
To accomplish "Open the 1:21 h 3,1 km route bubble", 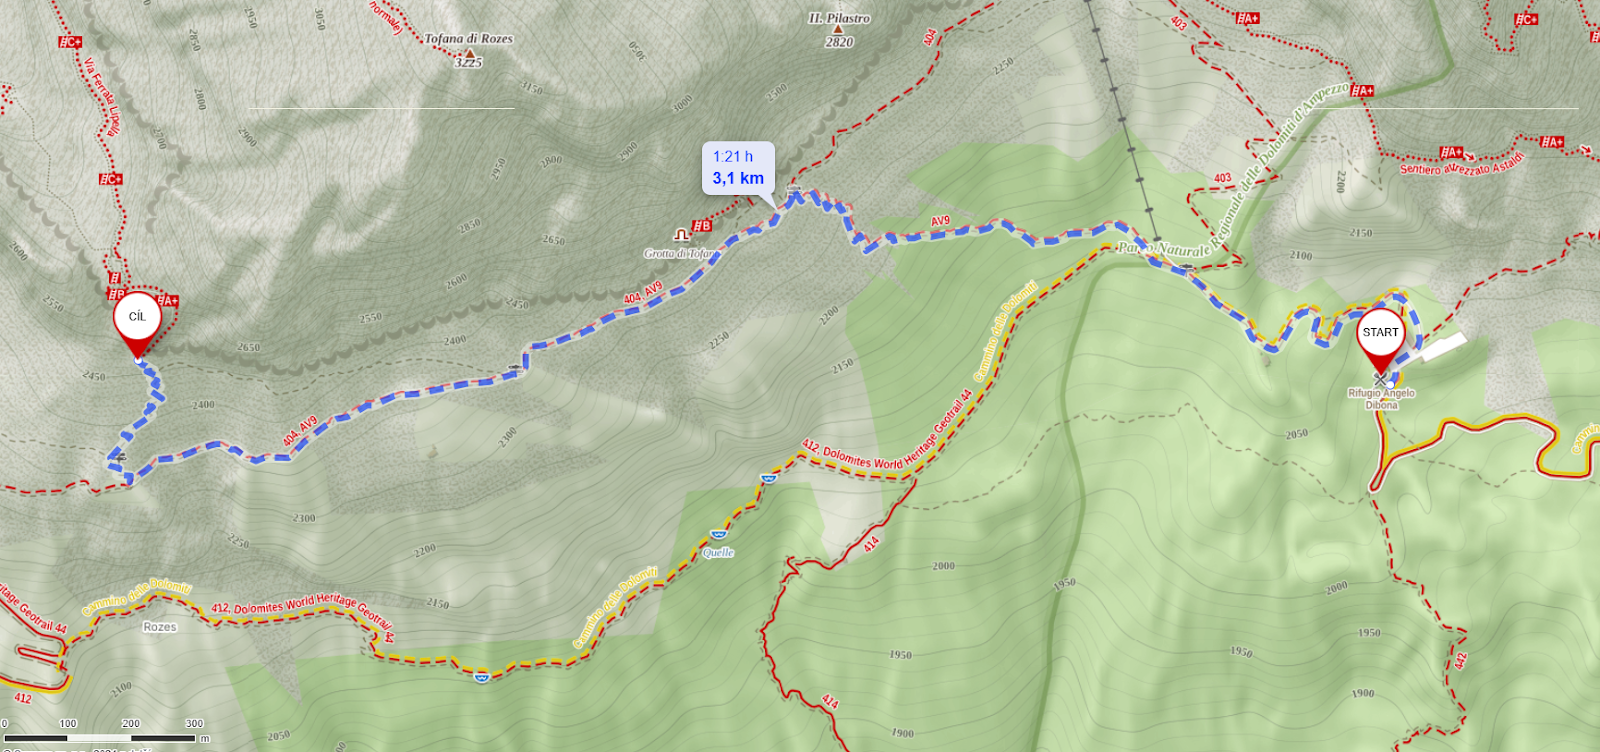I will pyautogui.click(x=738, y=168).
